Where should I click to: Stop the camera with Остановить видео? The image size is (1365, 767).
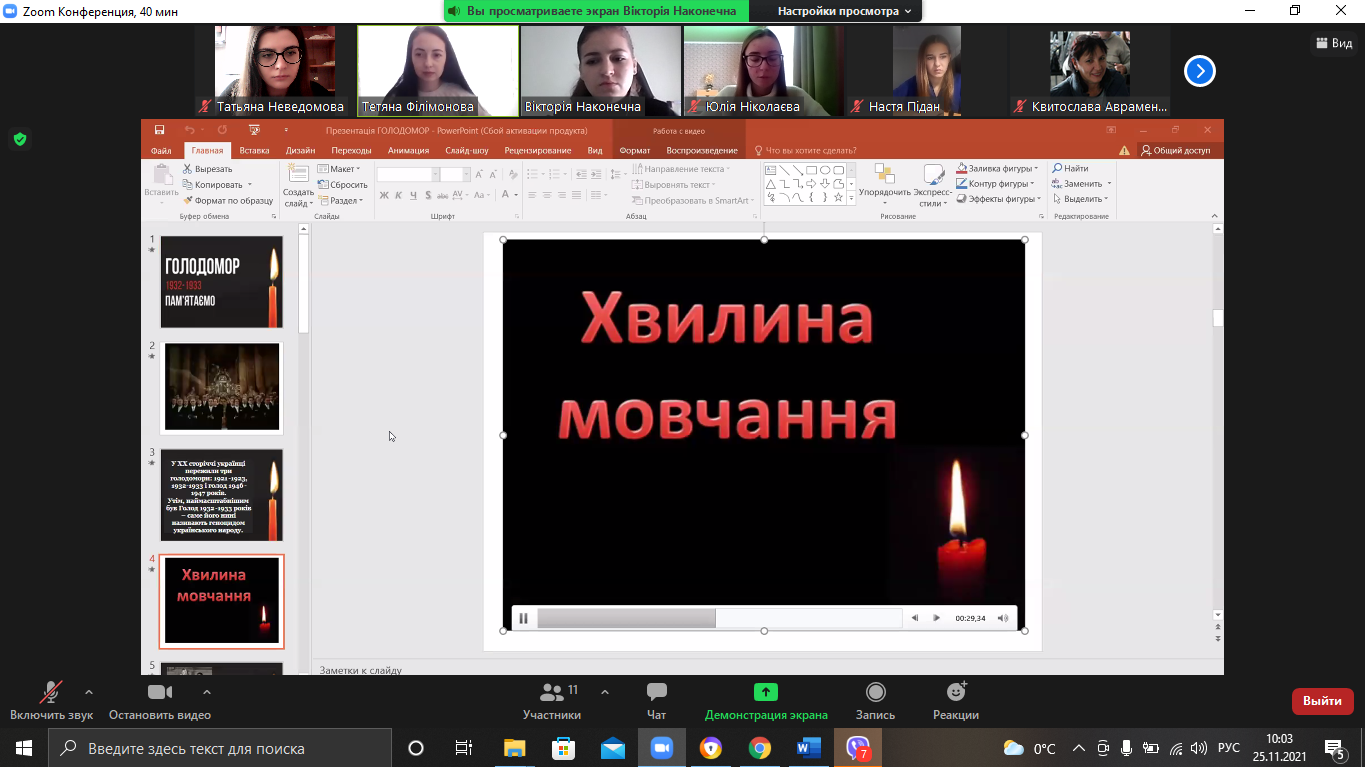tap(159, 699)
